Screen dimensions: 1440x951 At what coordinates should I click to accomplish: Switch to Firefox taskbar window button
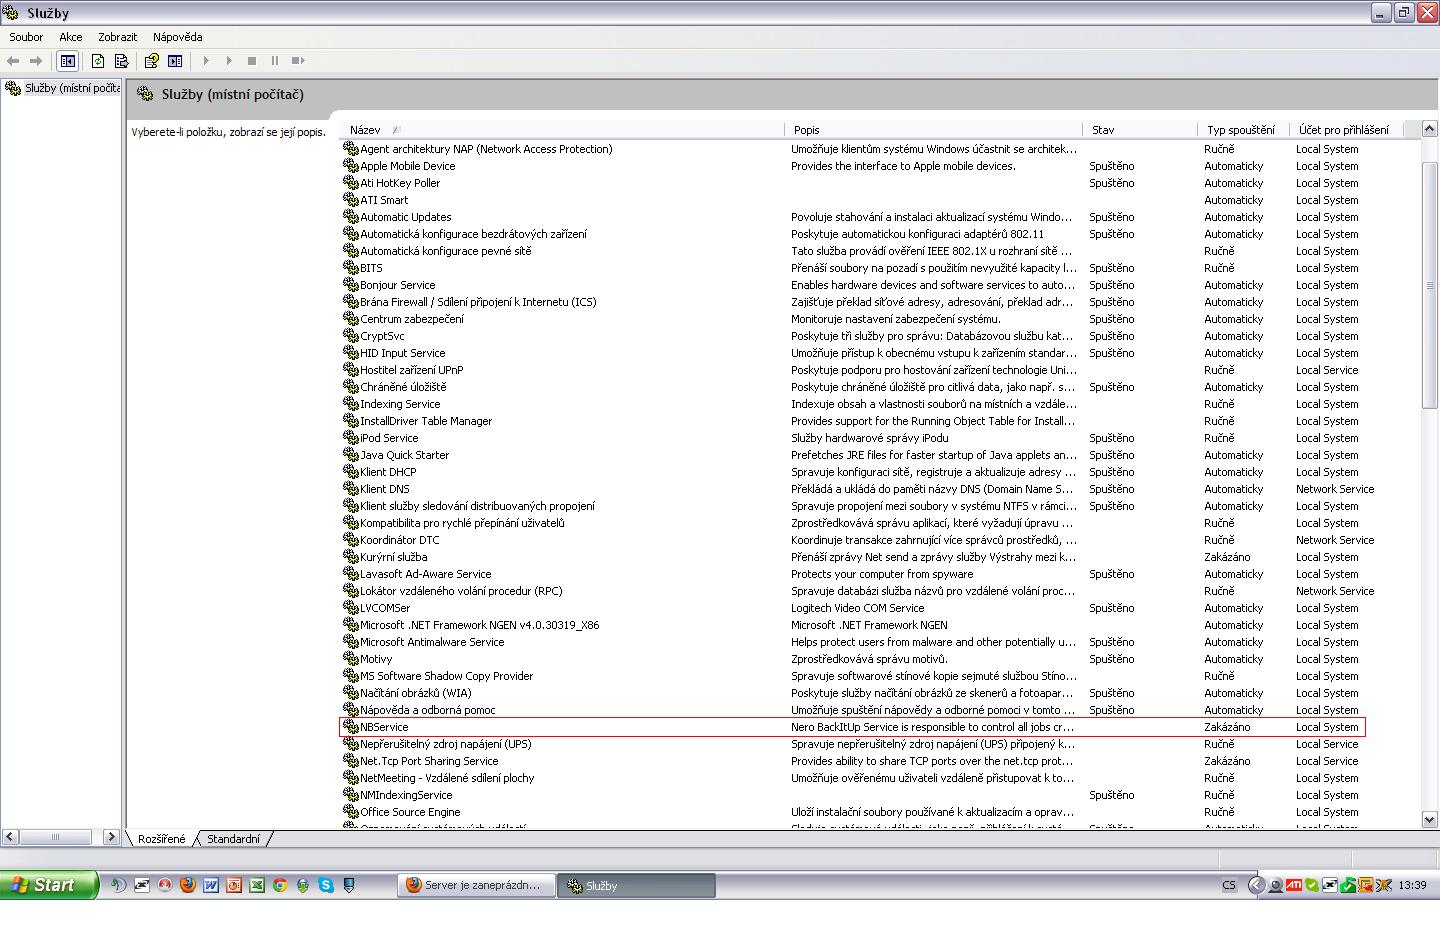click(x=476, y=885)
